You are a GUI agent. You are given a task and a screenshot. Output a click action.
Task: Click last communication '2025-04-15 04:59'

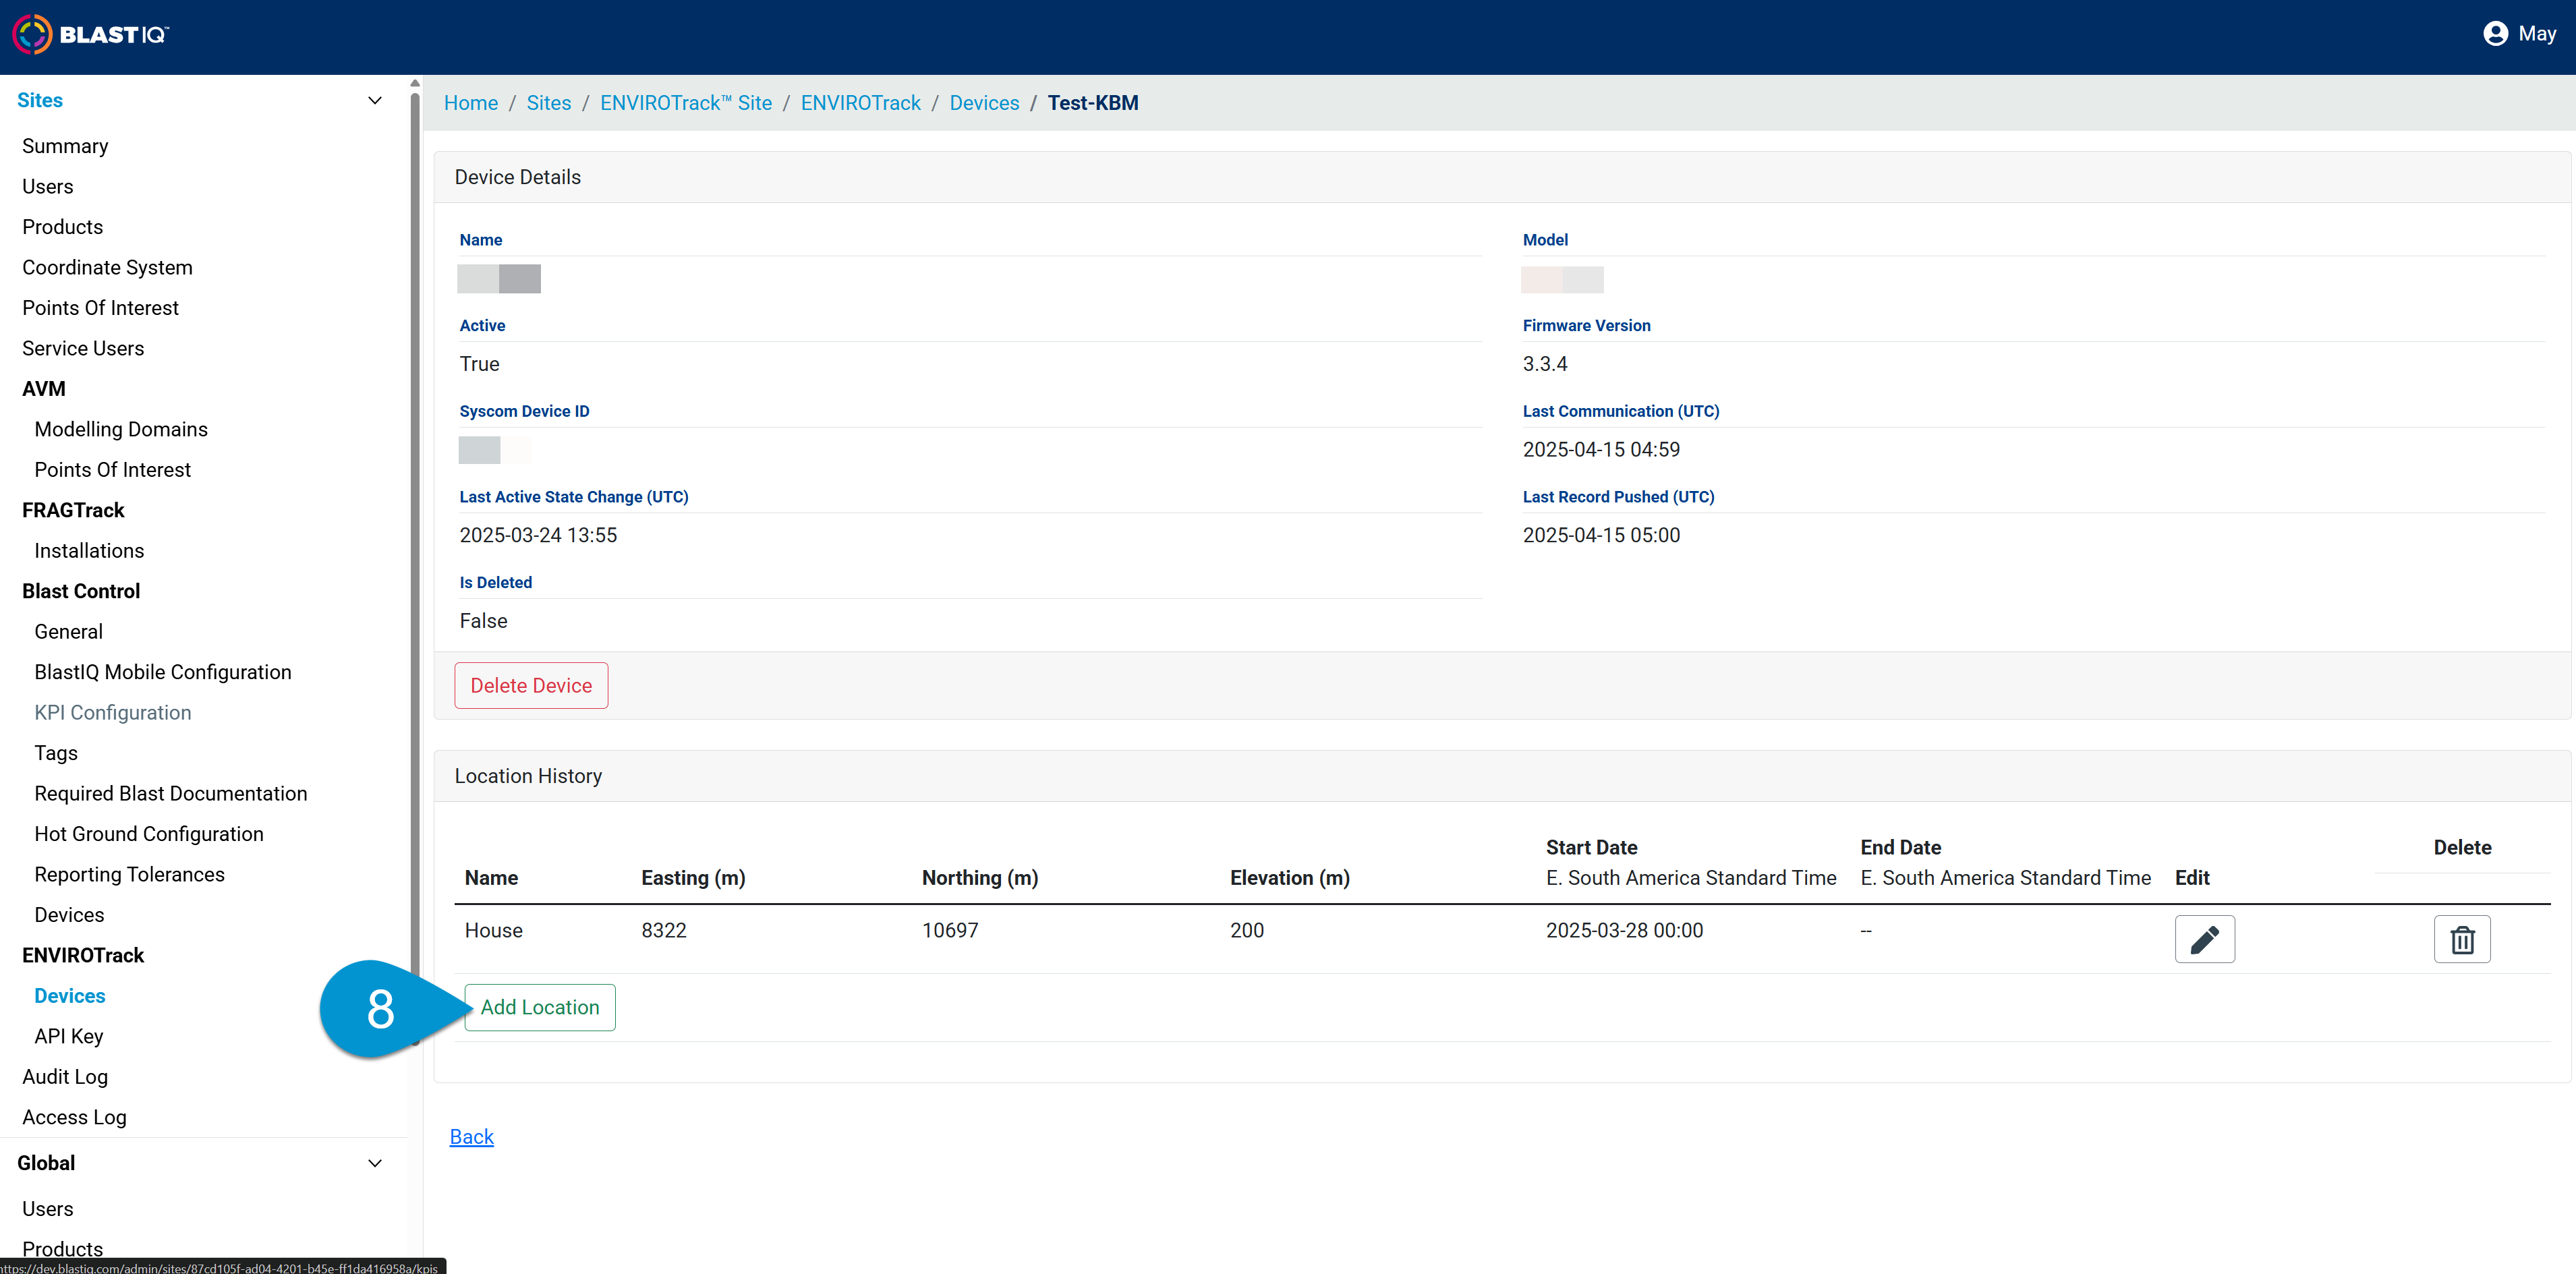click(1601, 450)
